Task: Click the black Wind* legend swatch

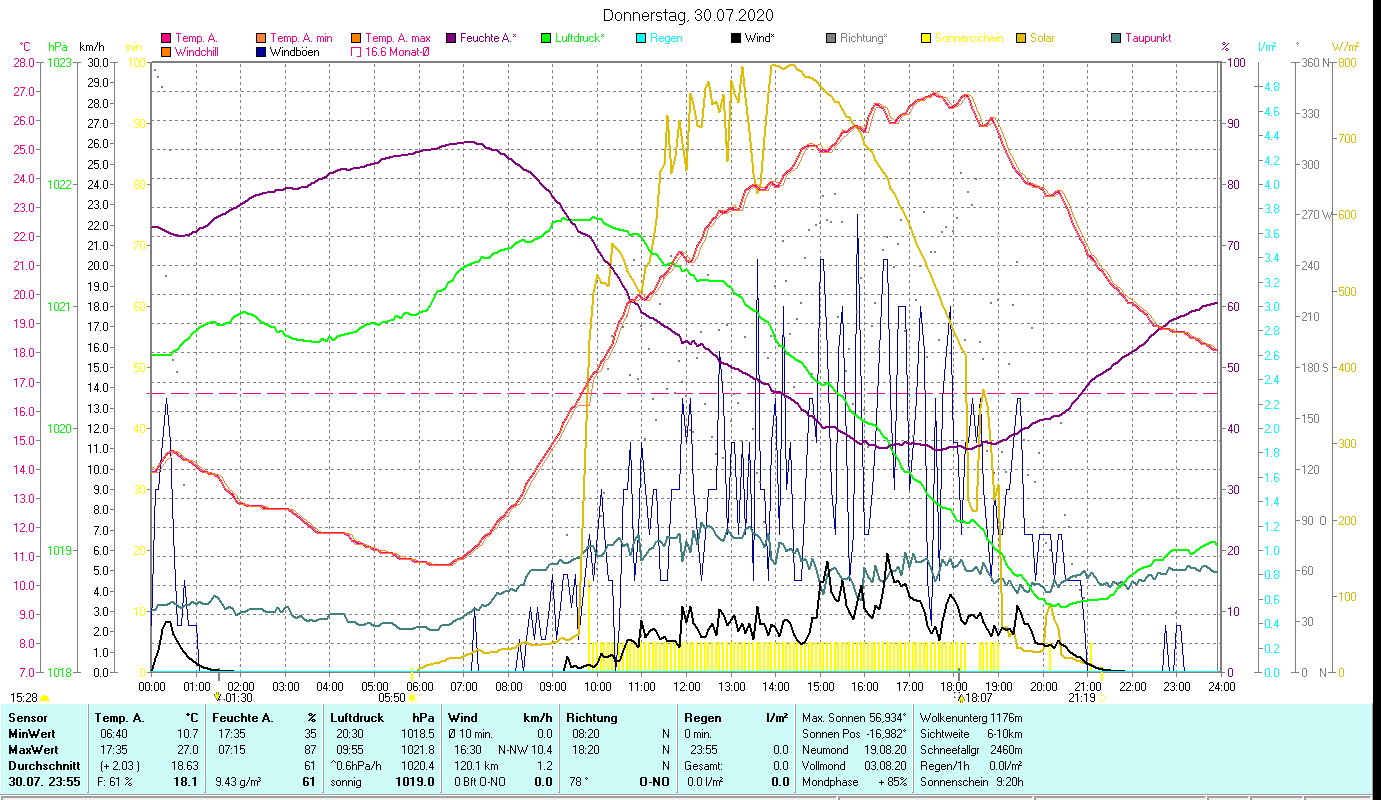Action: (x=736, y=38)
